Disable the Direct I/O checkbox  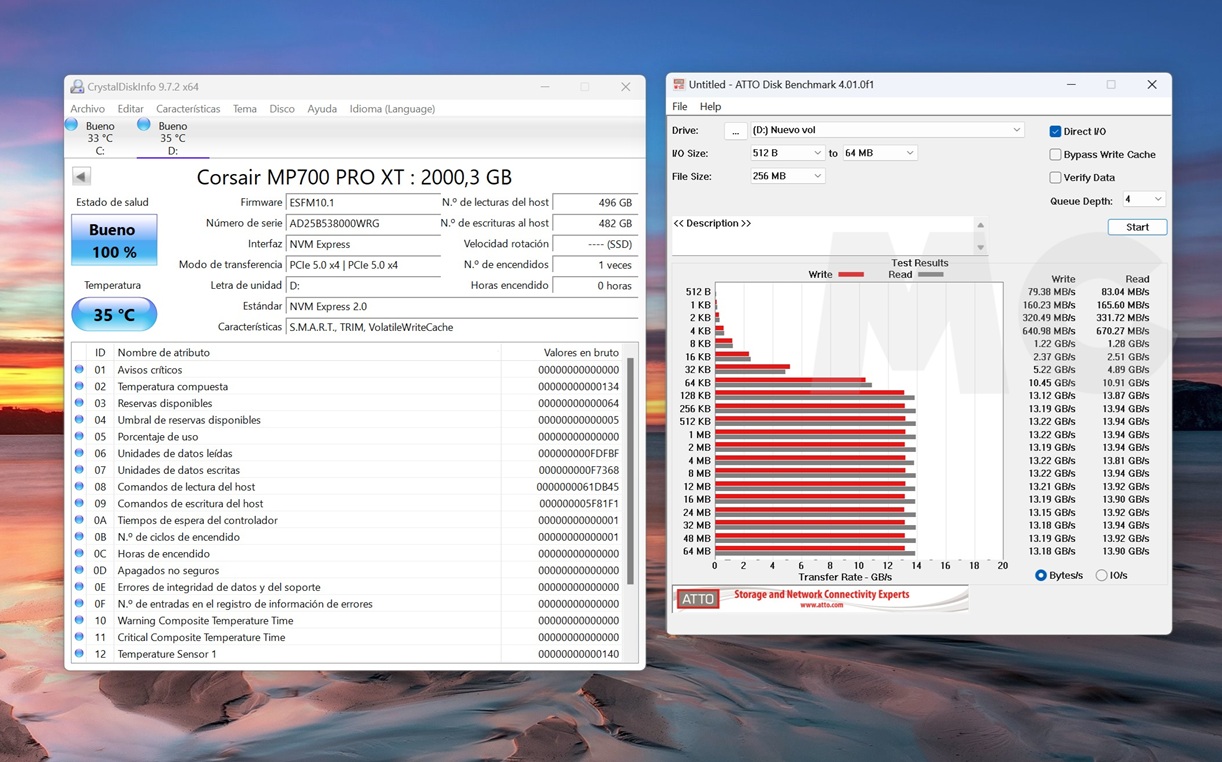pyautogui.click(x=1056, y=131)
